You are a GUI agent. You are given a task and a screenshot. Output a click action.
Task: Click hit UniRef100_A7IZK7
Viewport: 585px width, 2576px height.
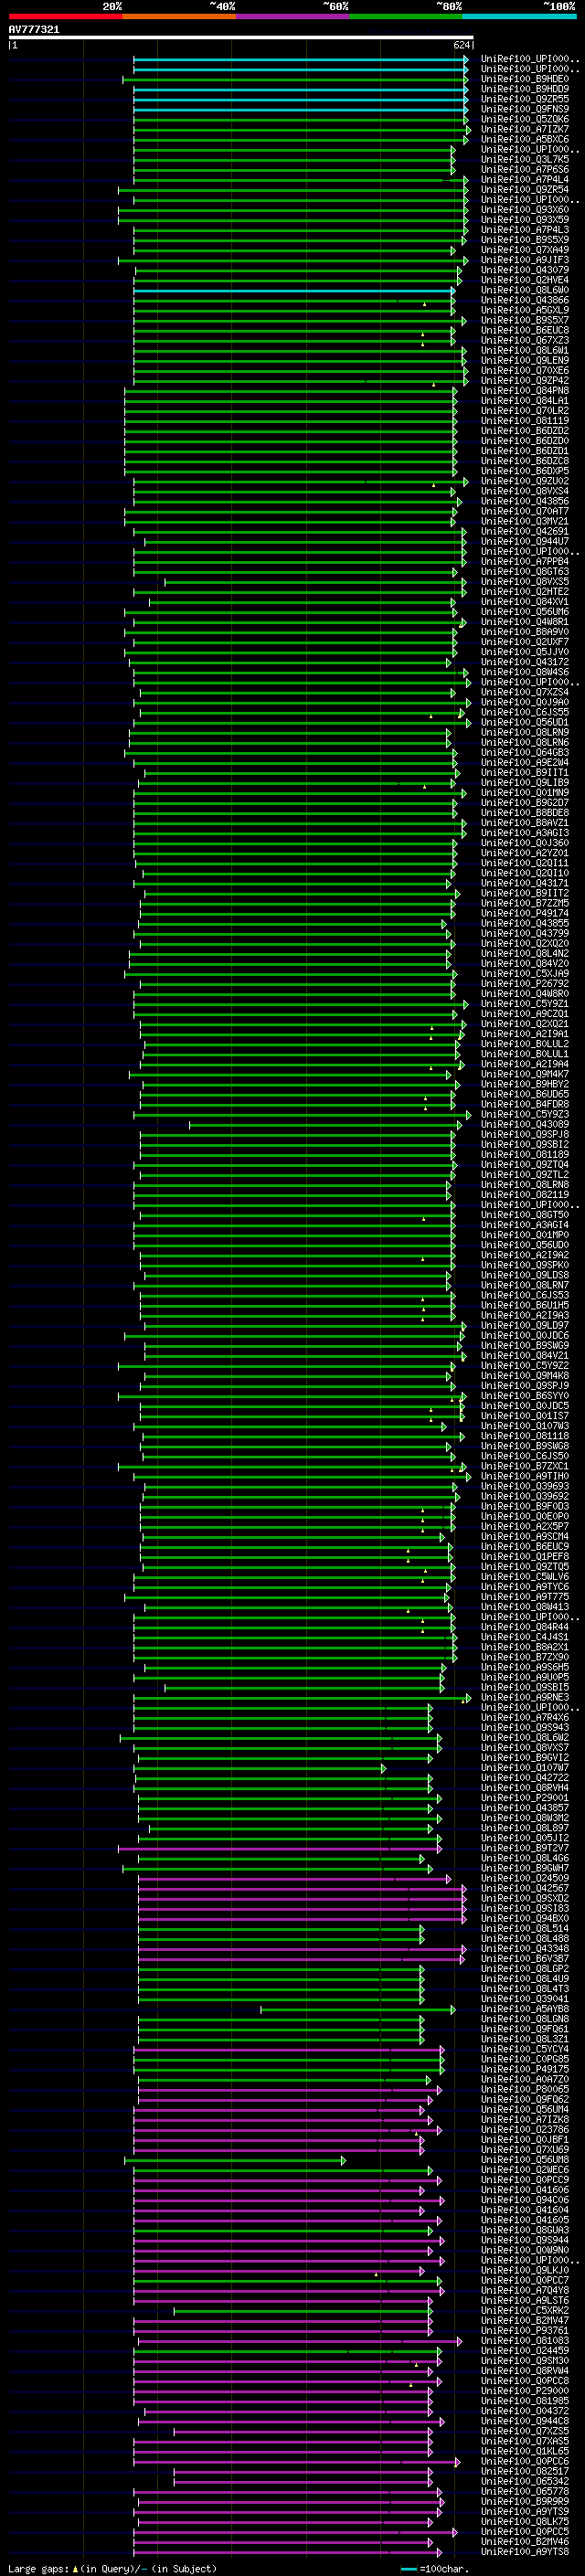click(524, 129)
